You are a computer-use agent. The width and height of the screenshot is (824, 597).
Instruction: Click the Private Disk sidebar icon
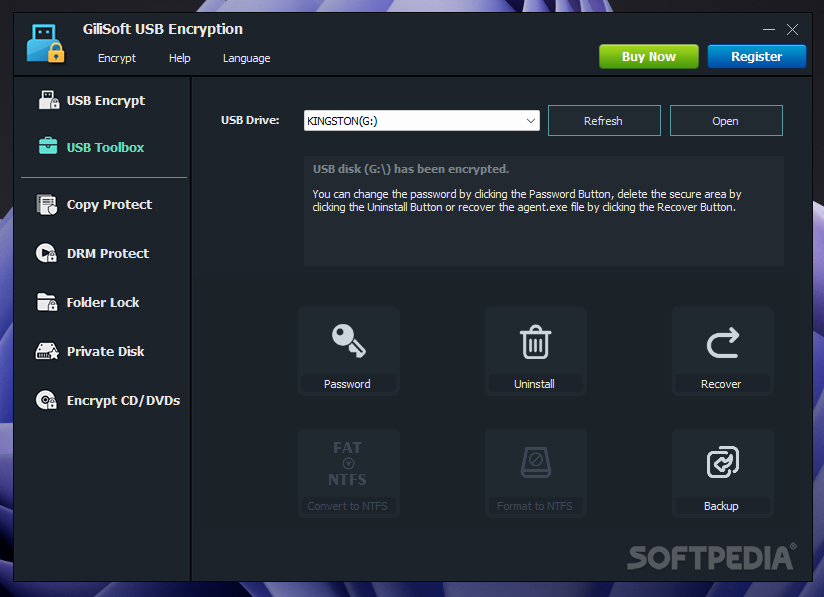point(47,351)
